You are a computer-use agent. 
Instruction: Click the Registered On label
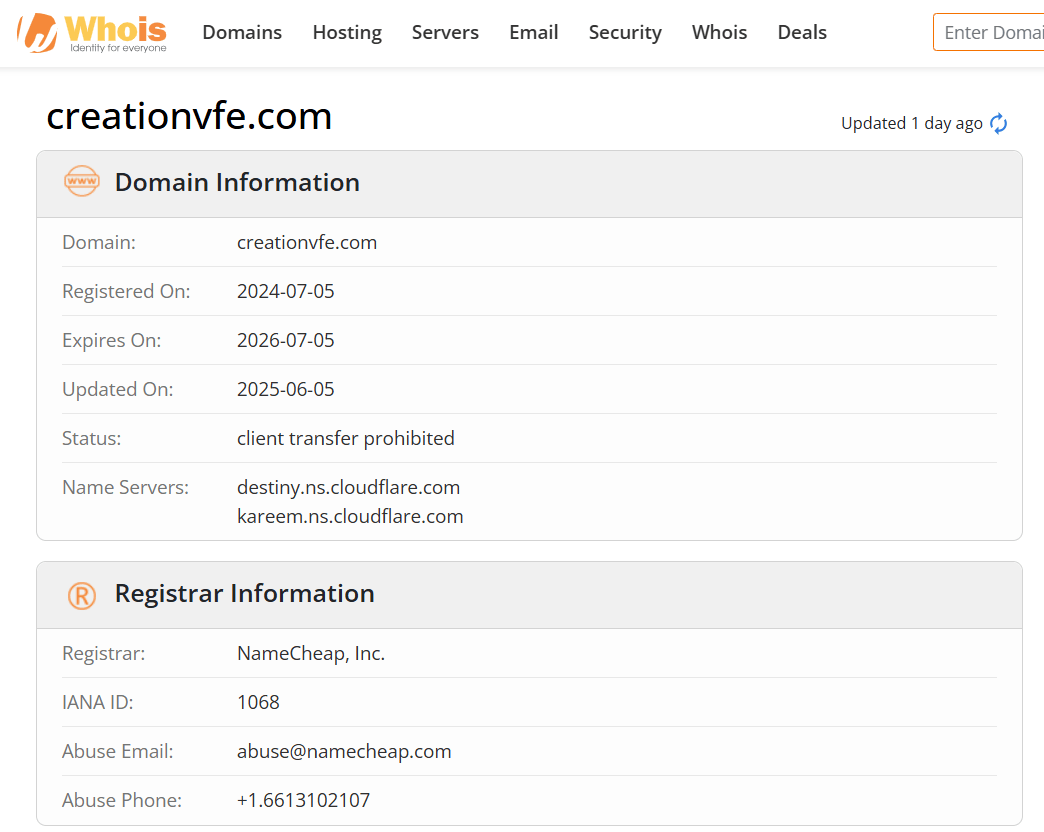point(126,292)
